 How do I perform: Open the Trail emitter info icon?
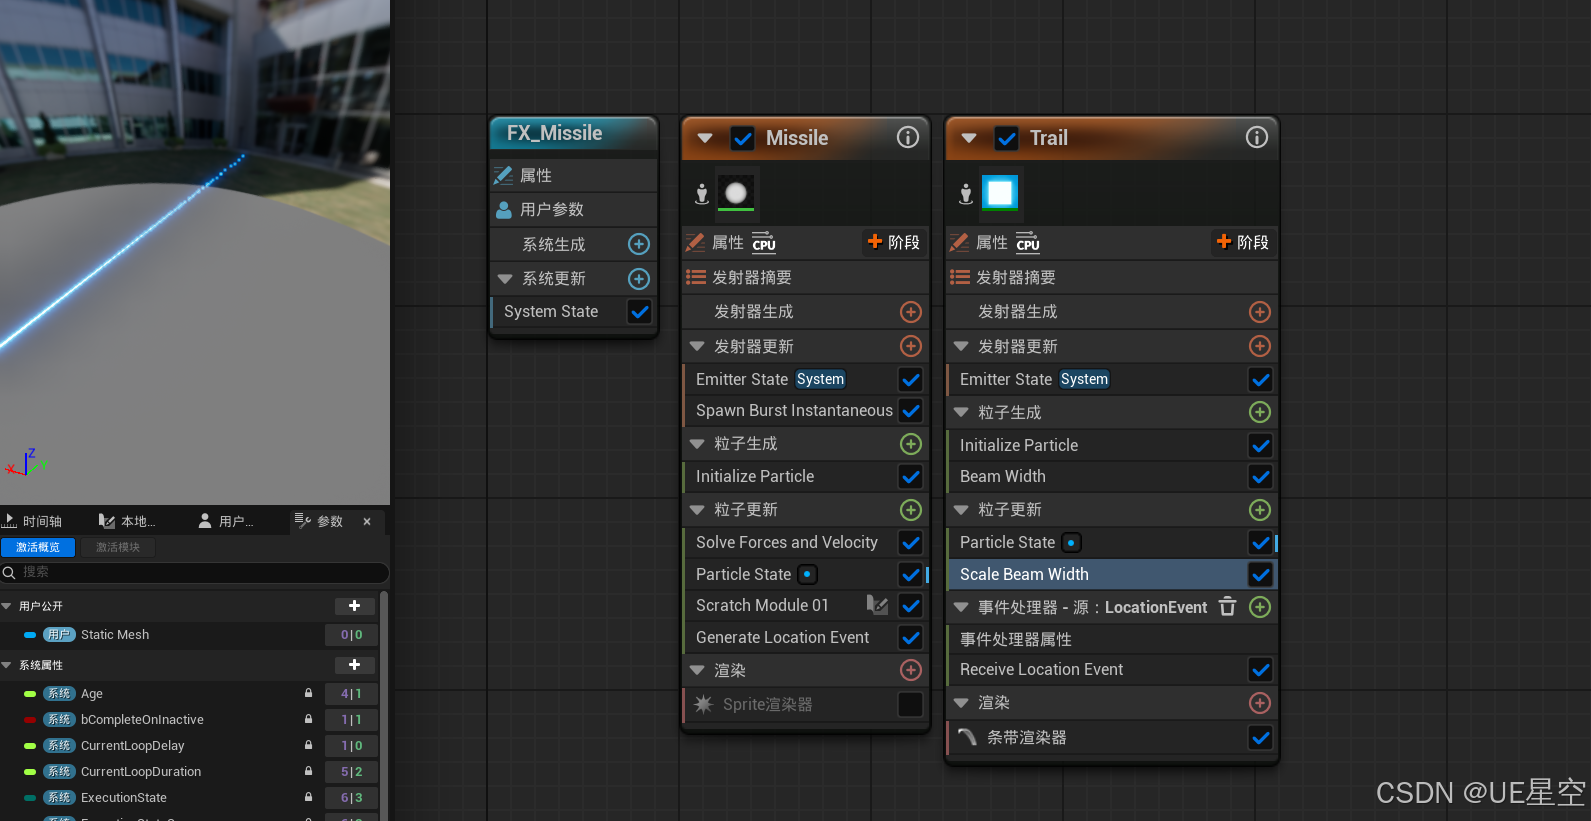(x=1256, y=137)
